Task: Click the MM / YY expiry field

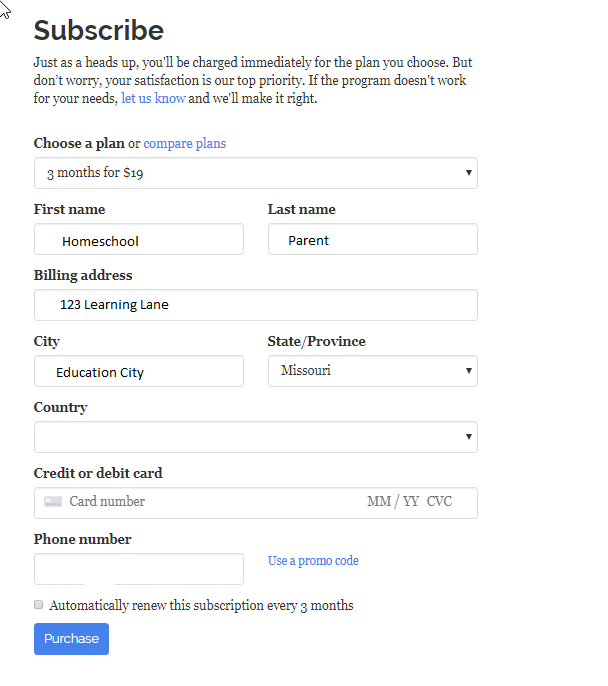Action: [393, 502]
